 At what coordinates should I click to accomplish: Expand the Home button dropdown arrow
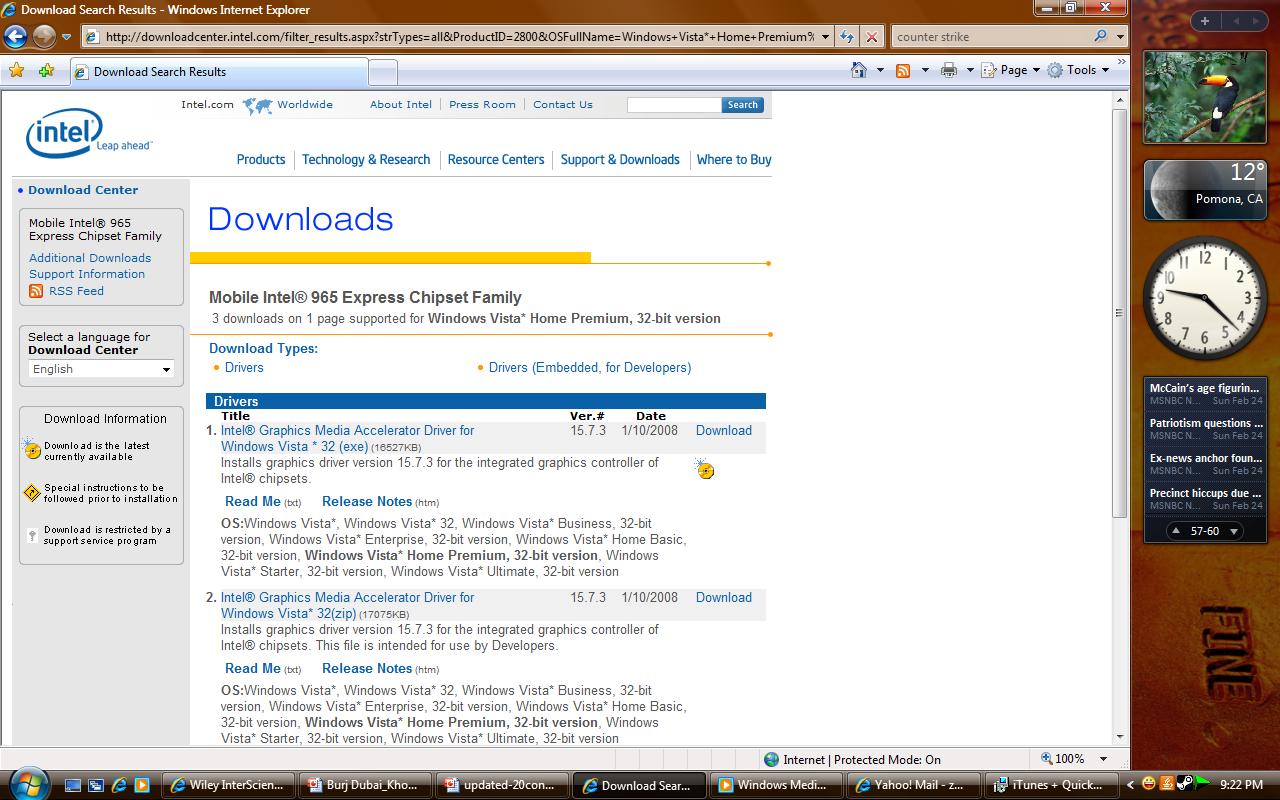click(x=880, y=70)
